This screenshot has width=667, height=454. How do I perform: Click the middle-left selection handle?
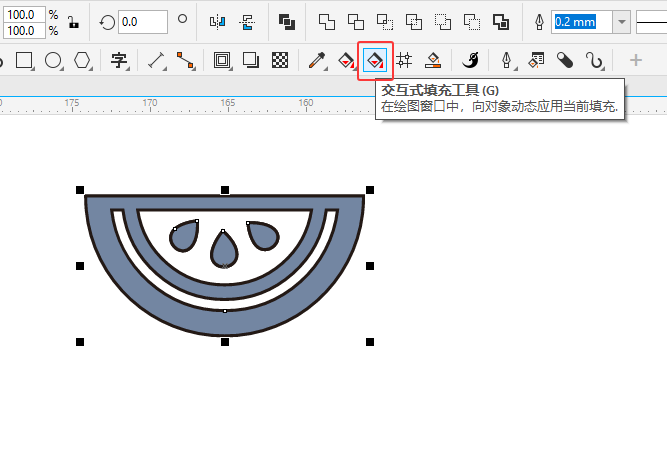pos(80,266)
